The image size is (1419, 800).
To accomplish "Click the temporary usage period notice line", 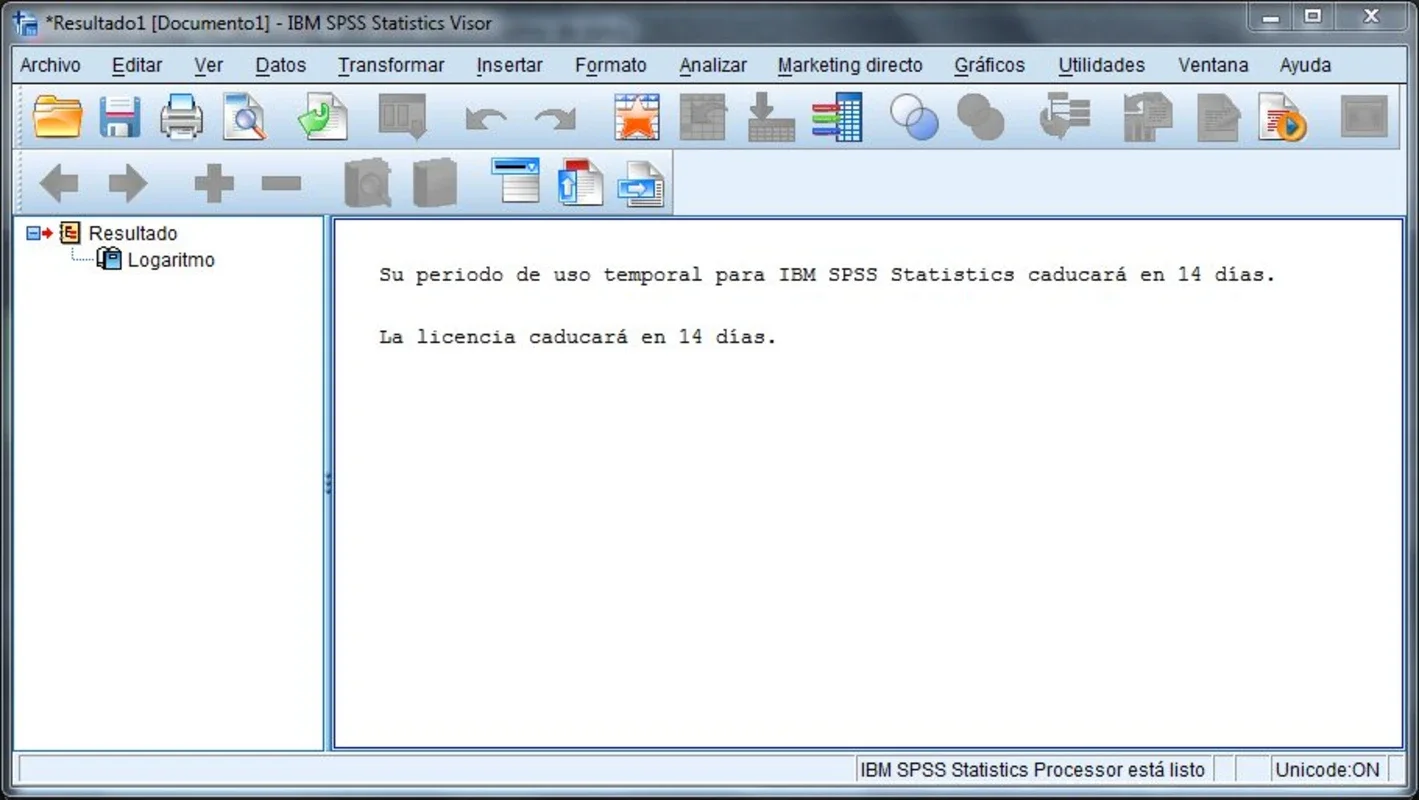I will coord(827,275).
